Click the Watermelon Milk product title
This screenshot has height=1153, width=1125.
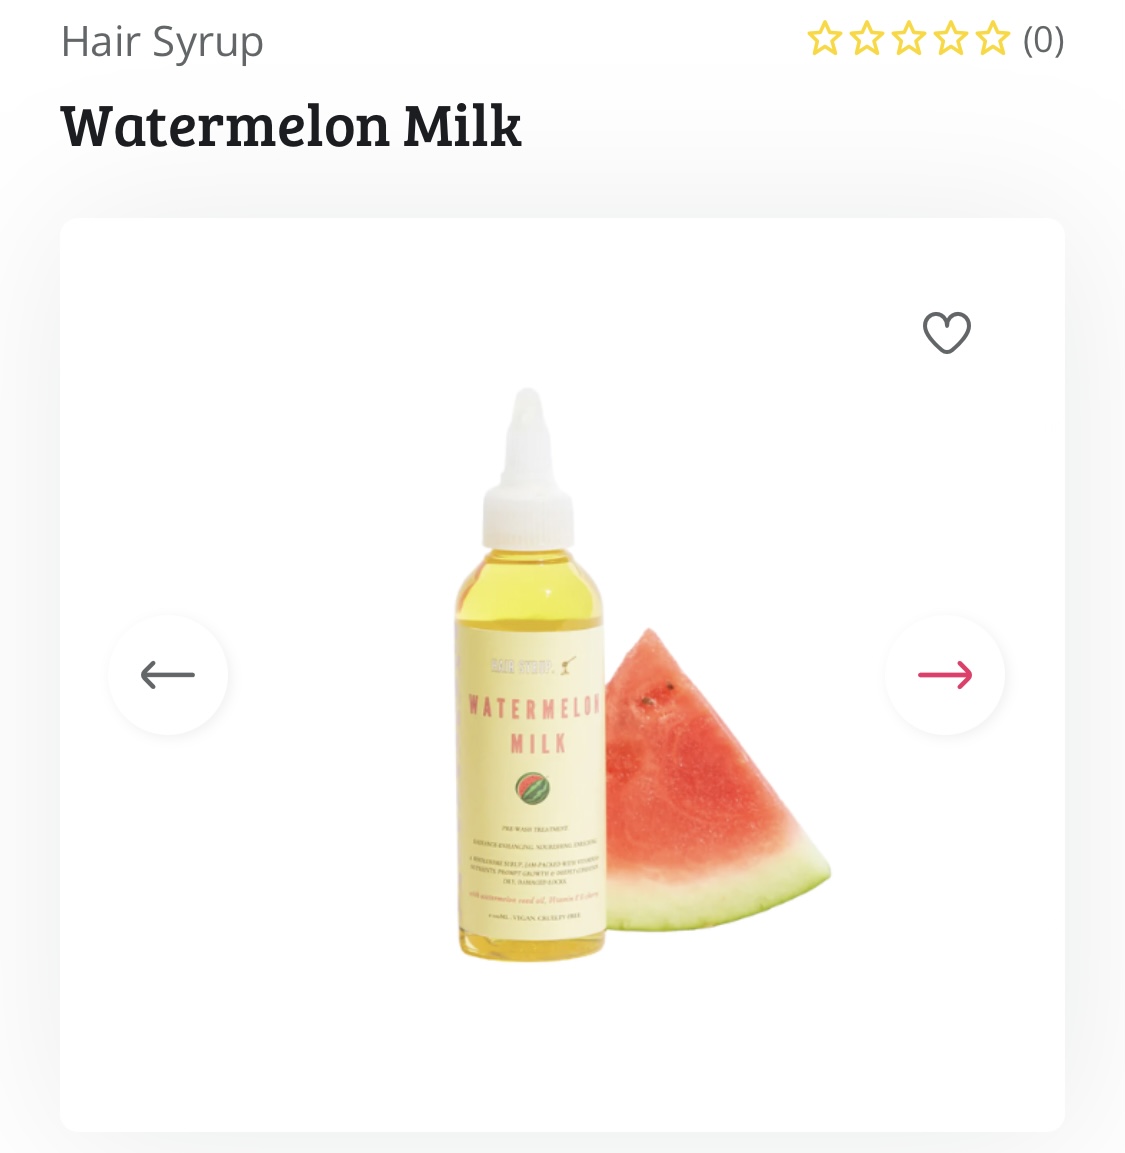click(x=291, y=126)
